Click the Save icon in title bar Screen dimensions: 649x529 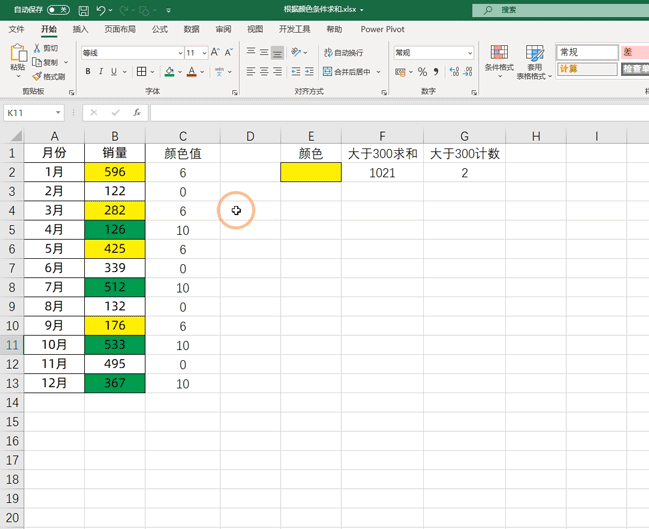click(84, 10)
